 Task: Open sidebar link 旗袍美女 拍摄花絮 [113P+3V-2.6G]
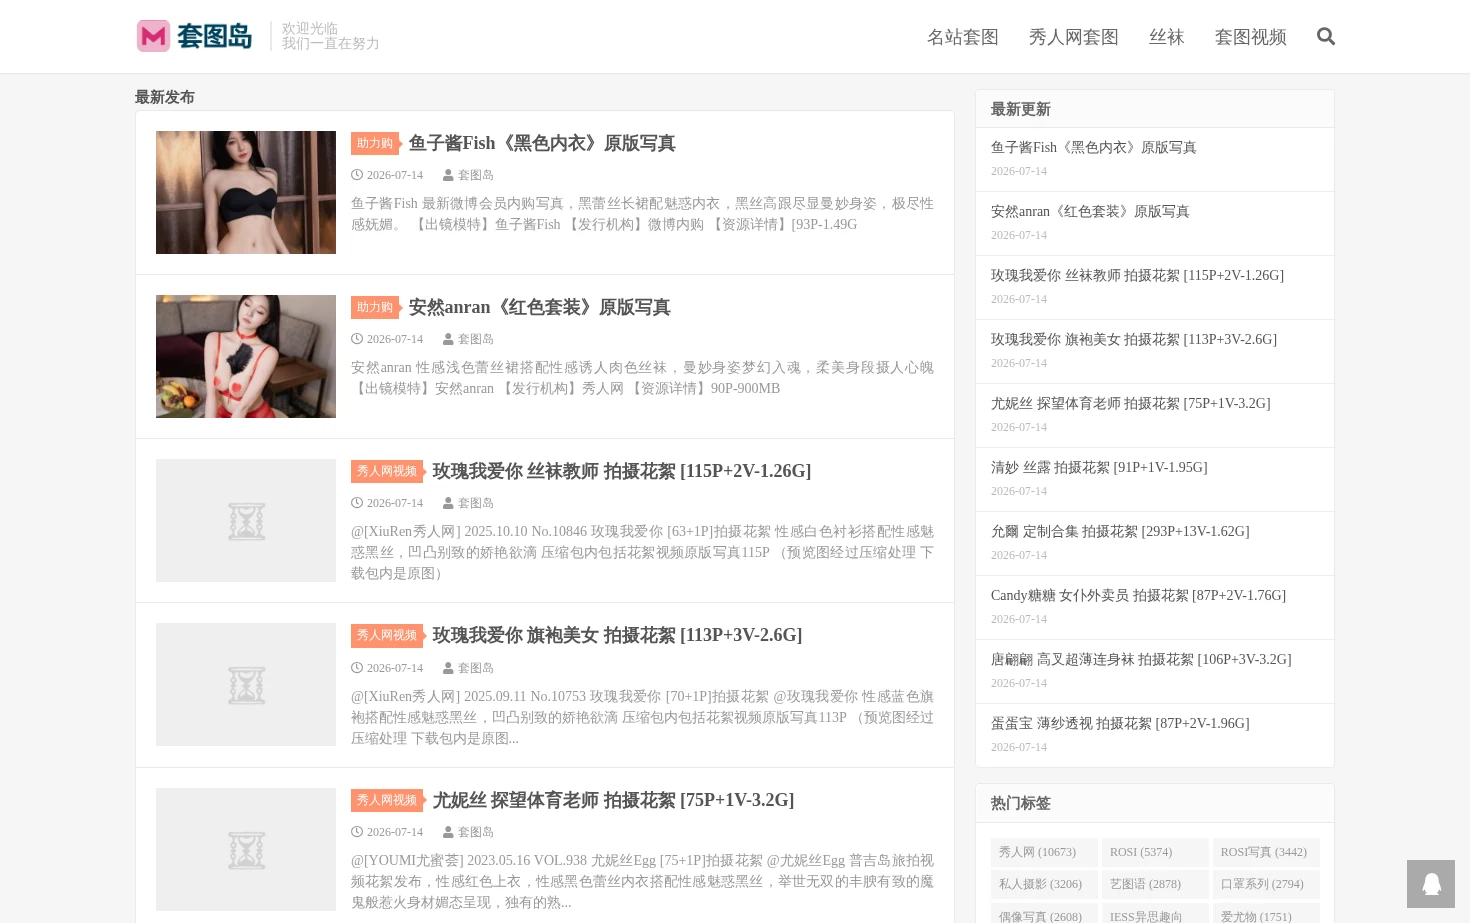click(x=1134, y=339)
